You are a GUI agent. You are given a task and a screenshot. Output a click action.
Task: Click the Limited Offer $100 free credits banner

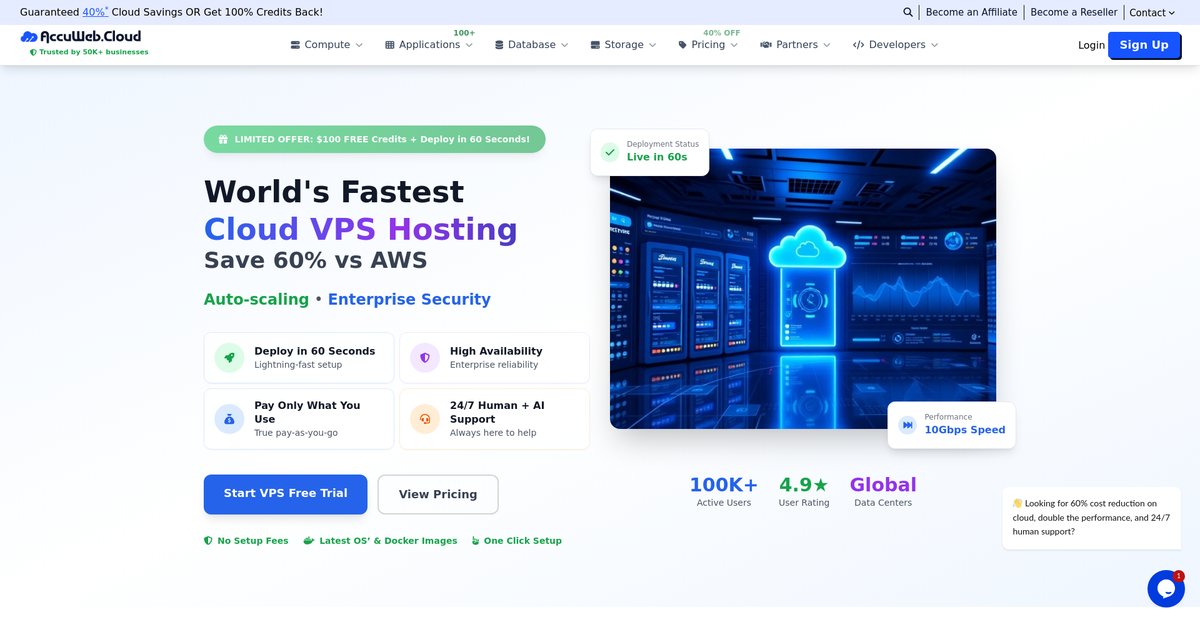point(374,139)
